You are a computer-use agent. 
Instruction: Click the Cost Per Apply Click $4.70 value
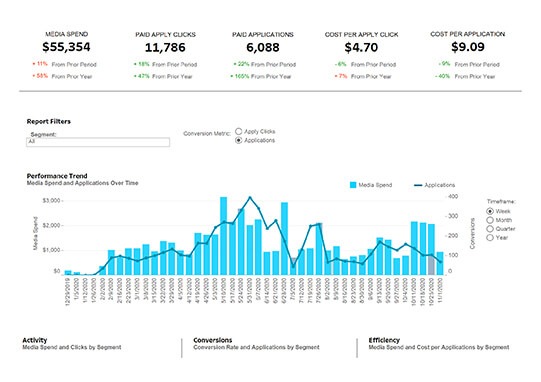coord(361,47)
